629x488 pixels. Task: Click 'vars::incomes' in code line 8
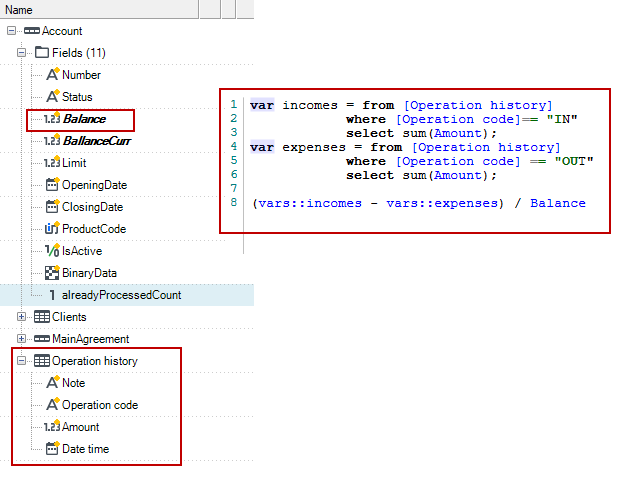310,203
